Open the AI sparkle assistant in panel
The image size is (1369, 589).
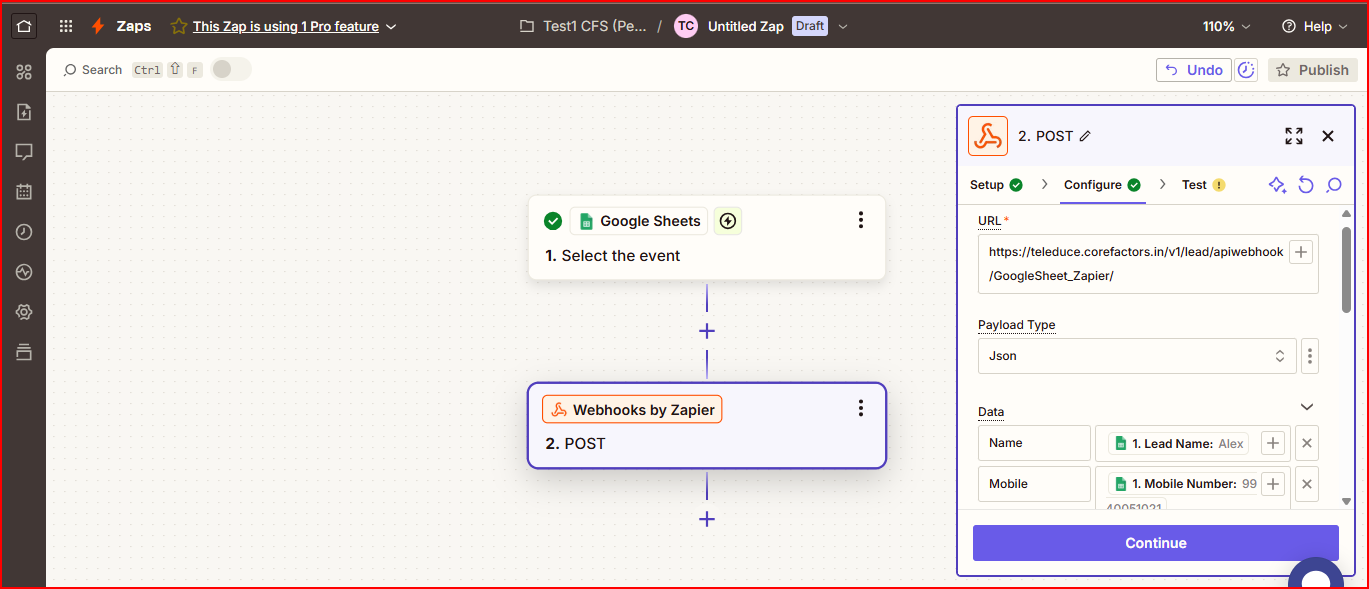tap(1277, 185)
